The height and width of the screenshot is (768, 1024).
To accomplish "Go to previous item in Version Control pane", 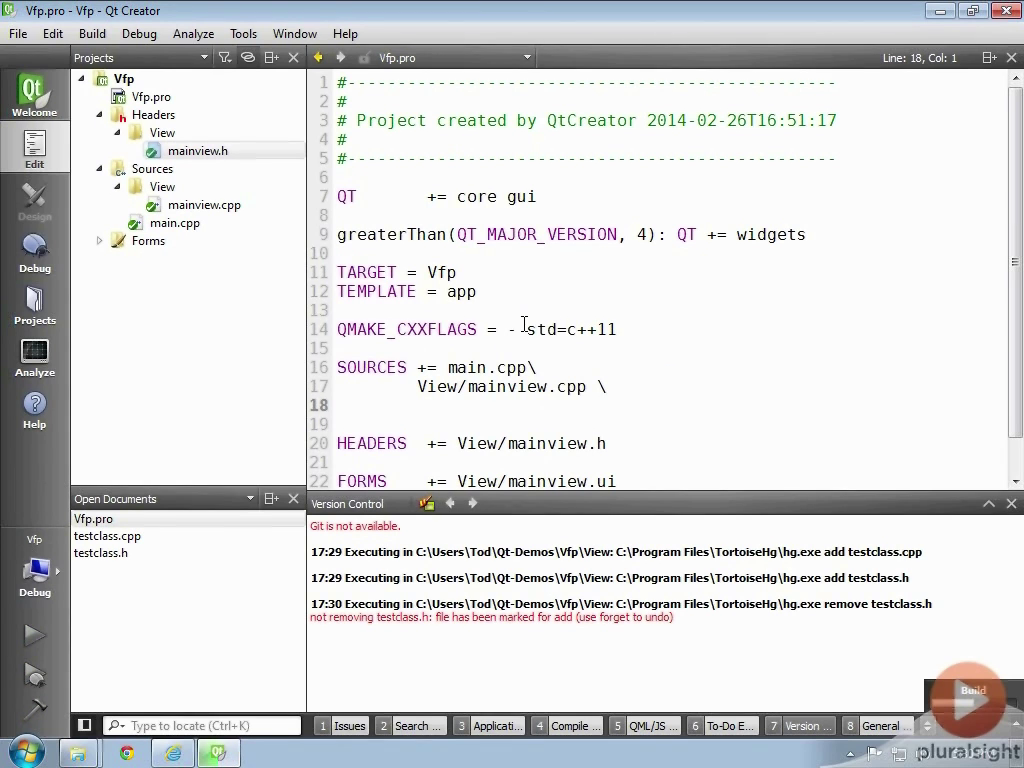I will 450,503.
